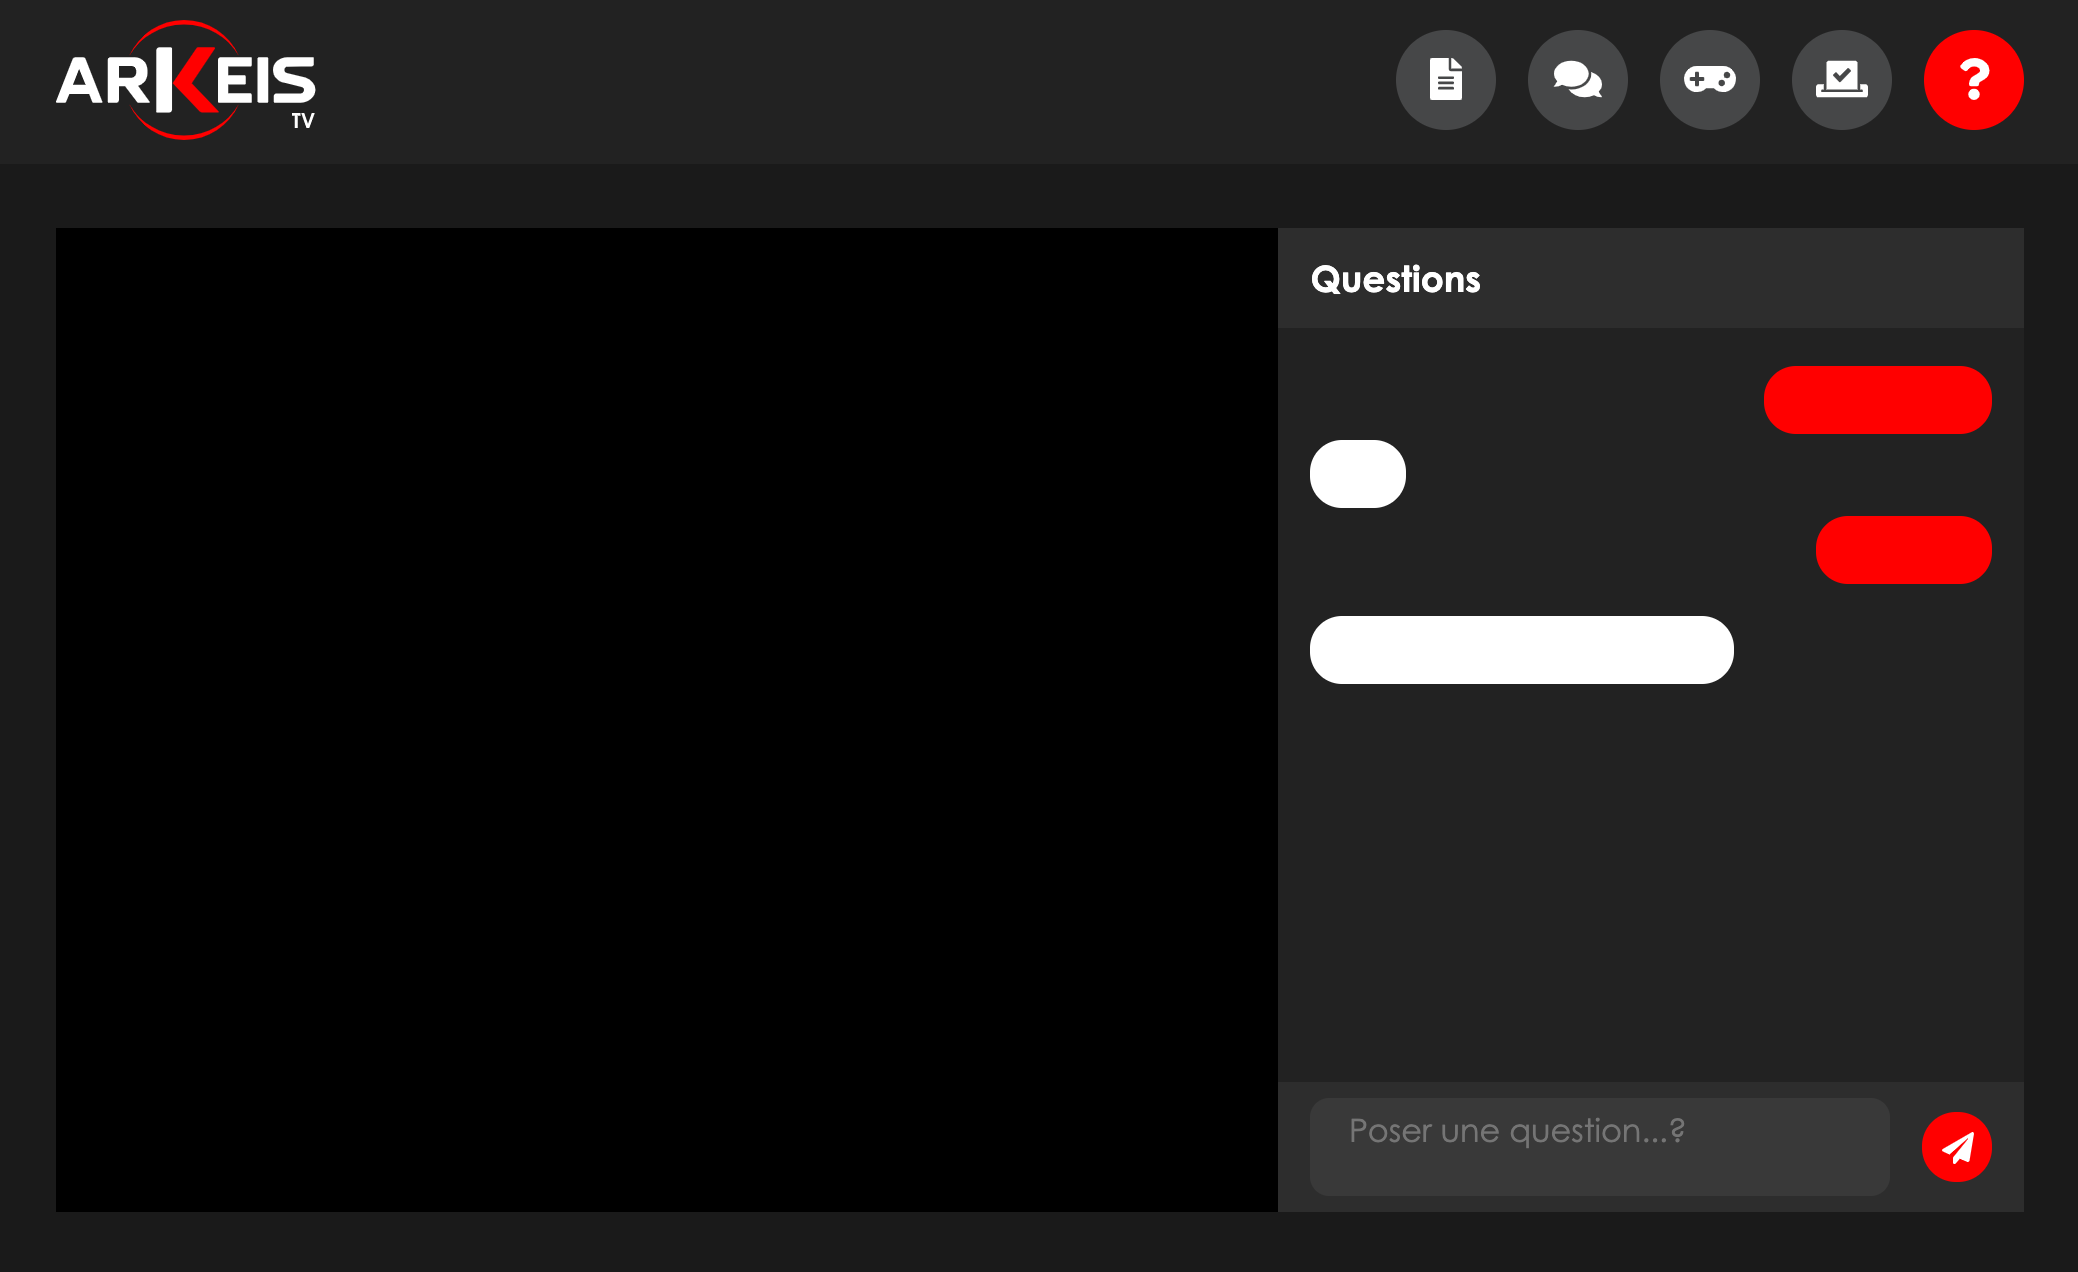Select the first red message bubble

tap(1877, 399)
